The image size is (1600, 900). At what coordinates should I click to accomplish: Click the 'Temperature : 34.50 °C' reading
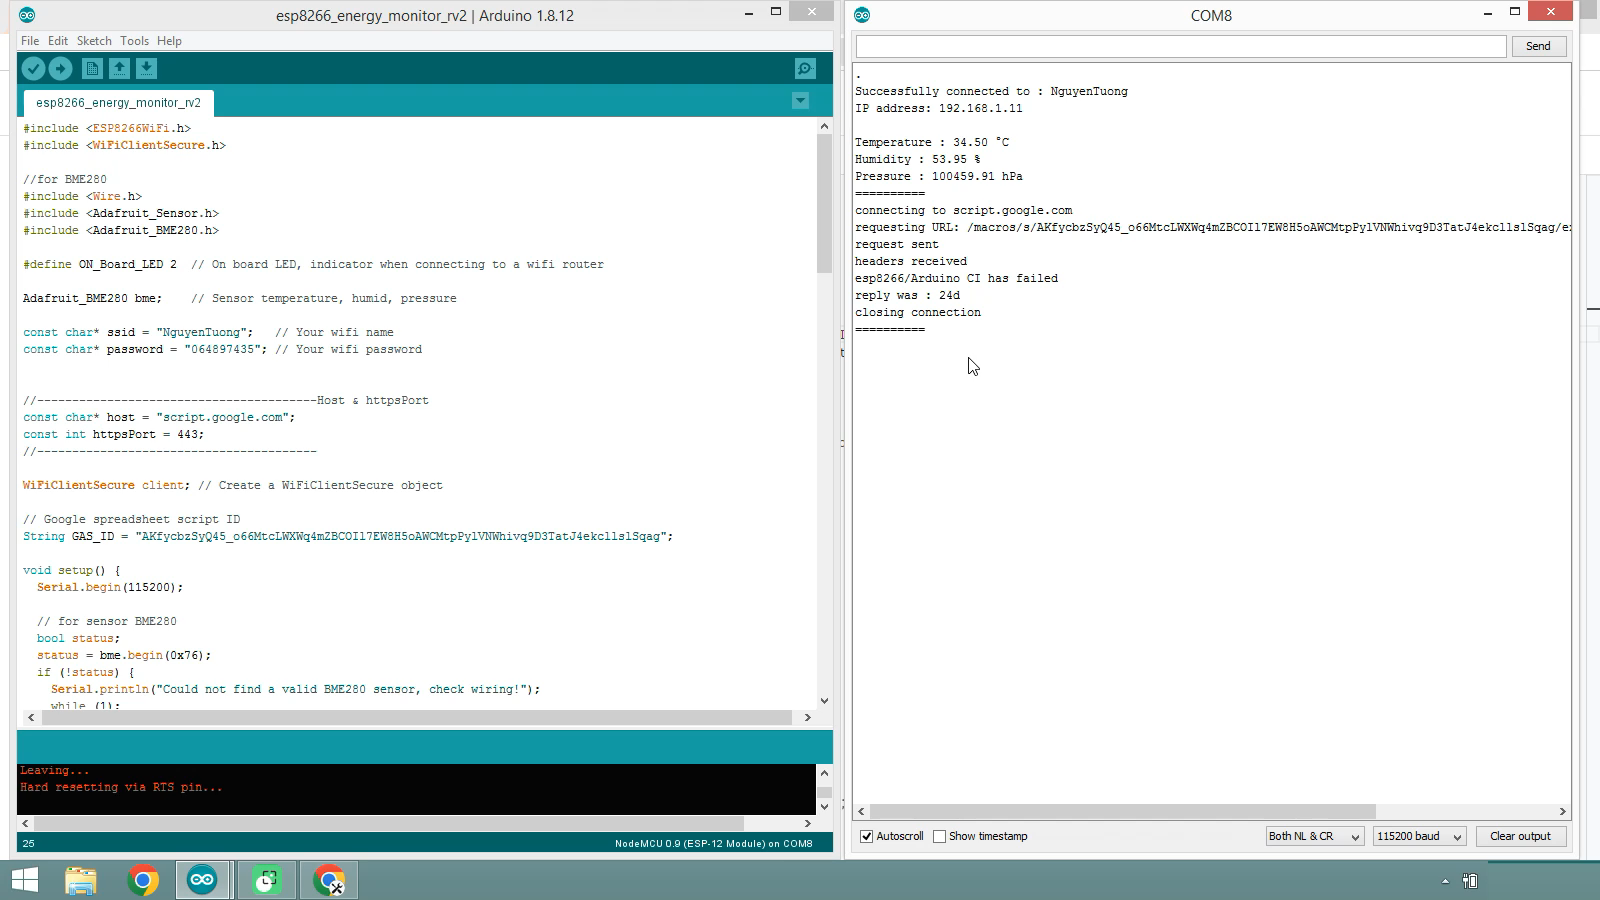pos(932,142)
